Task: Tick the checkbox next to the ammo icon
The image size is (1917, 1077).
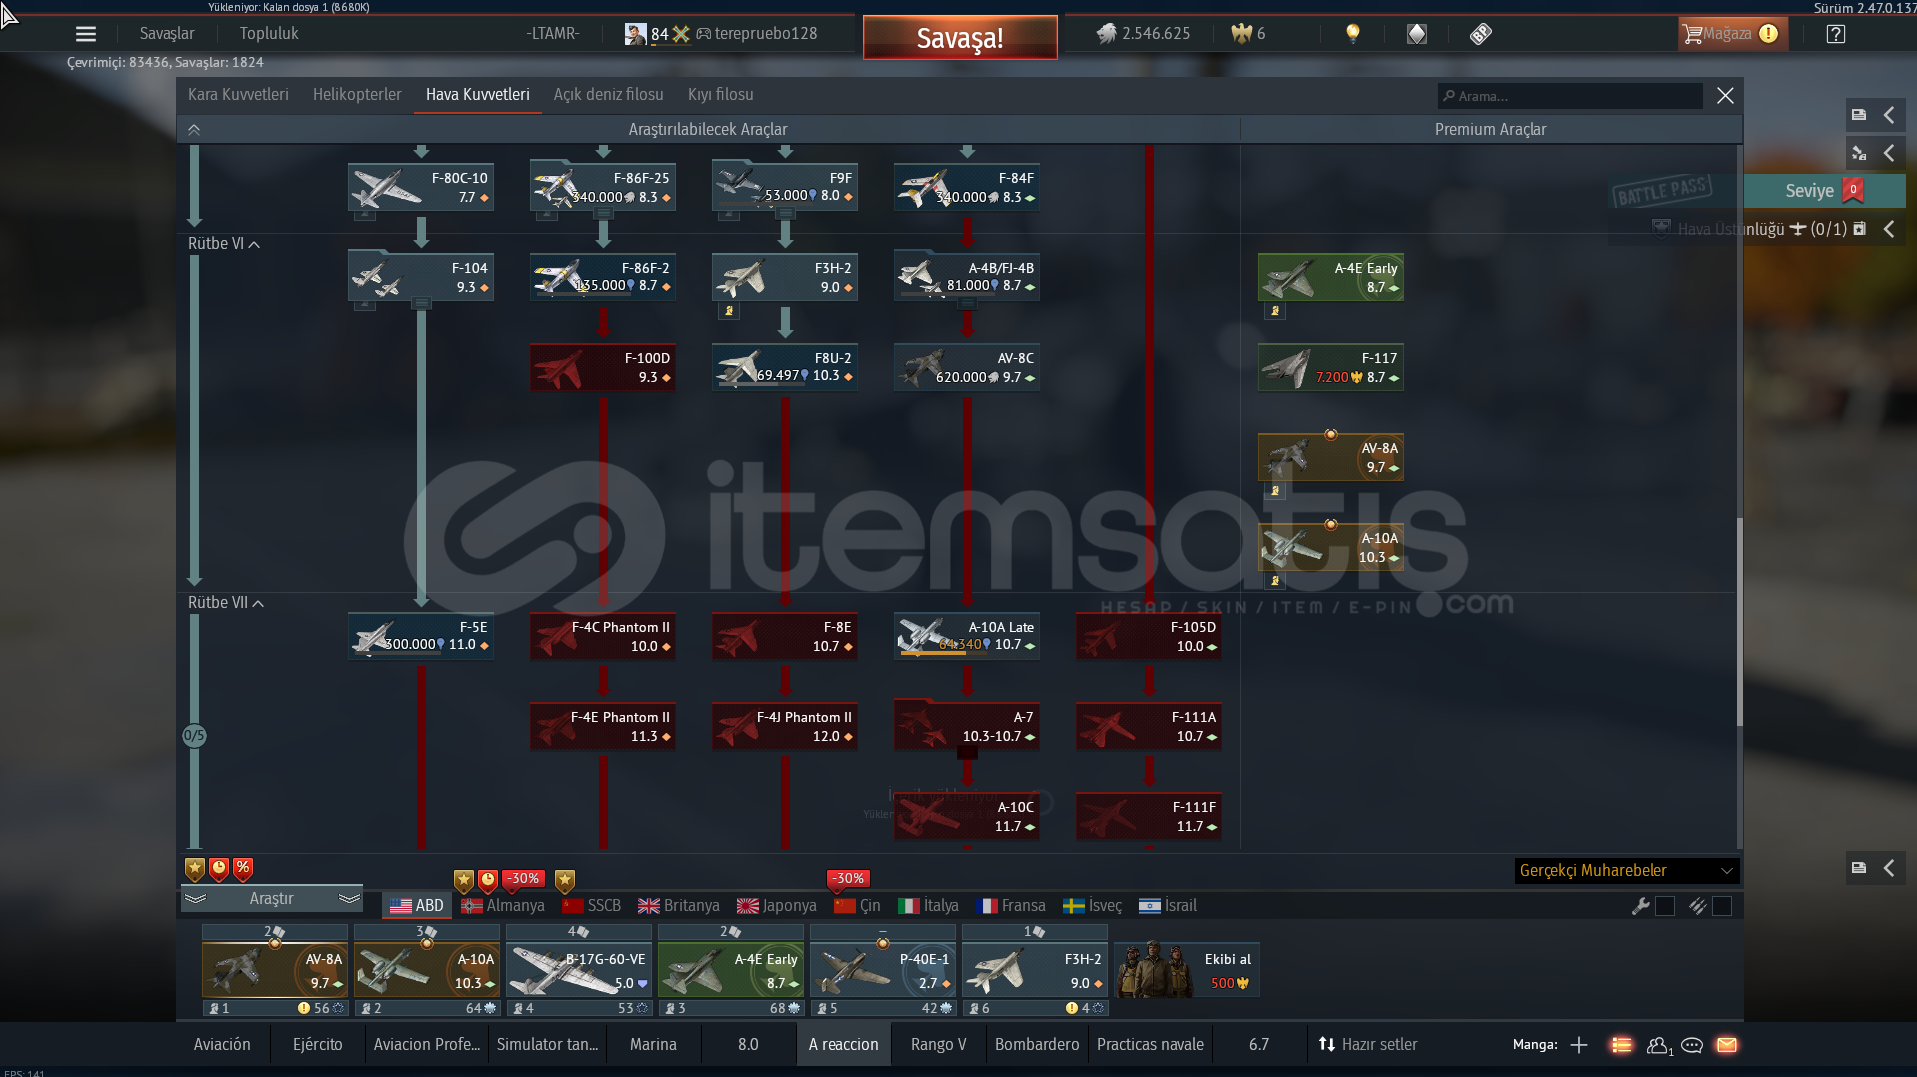Action: tap(1722, 906)
